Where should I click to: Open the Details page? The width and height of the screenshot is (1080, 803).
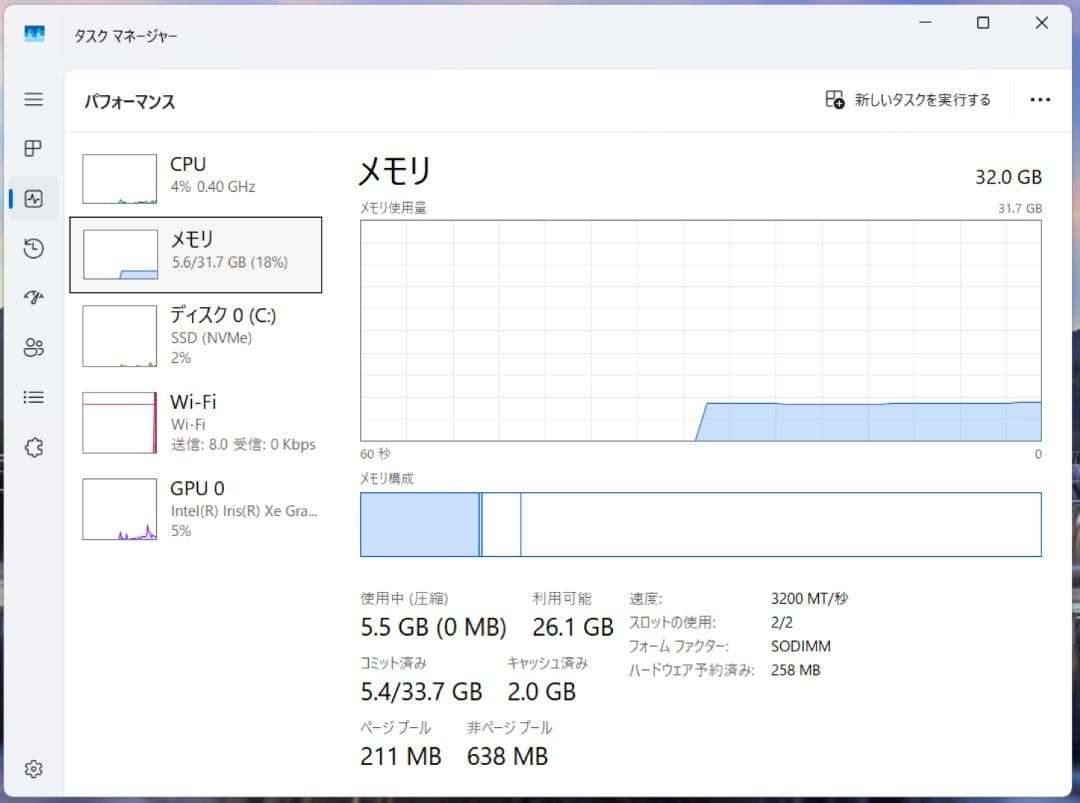pos(33,397)
